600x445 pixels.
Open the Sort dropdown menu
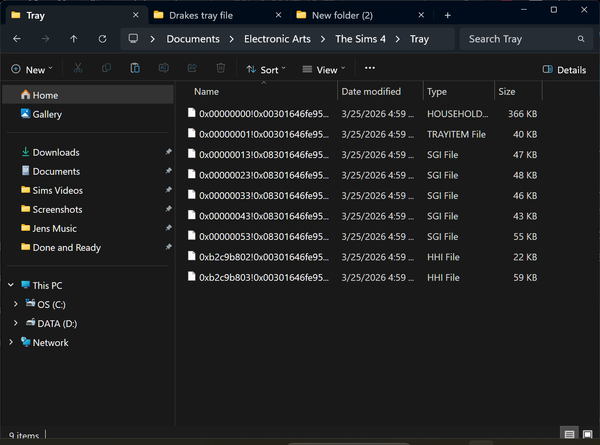coord(266,70)
